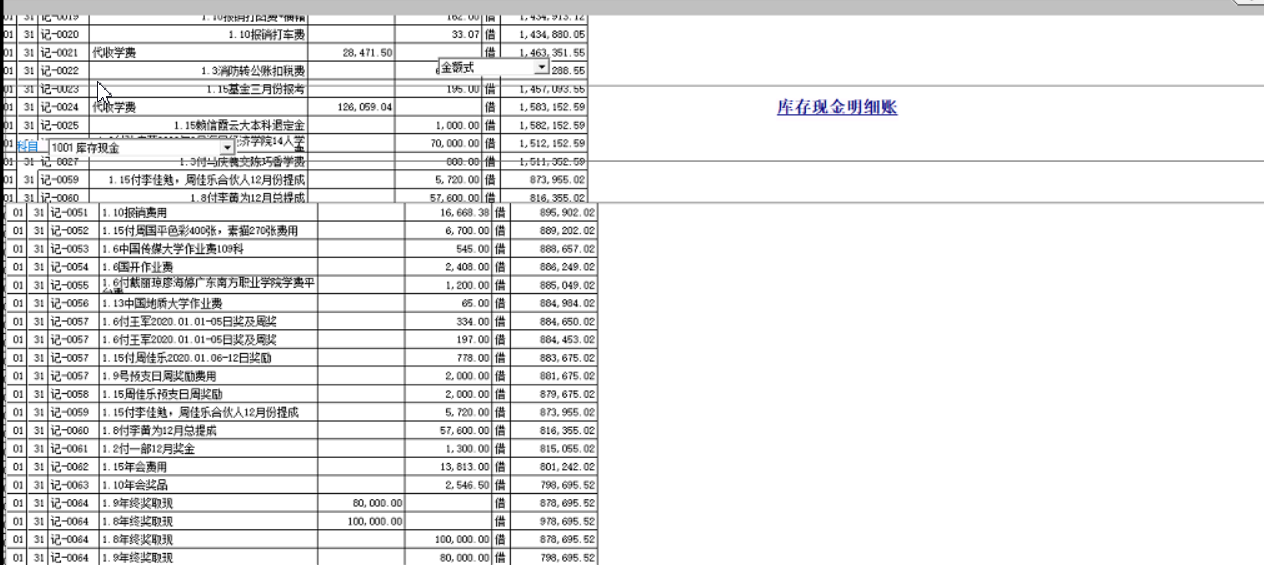The width and height of the screenshot is (1264, 565).
Task: Click credit amount 197.00
Action: pyautogui.click(x=473, y=339)
